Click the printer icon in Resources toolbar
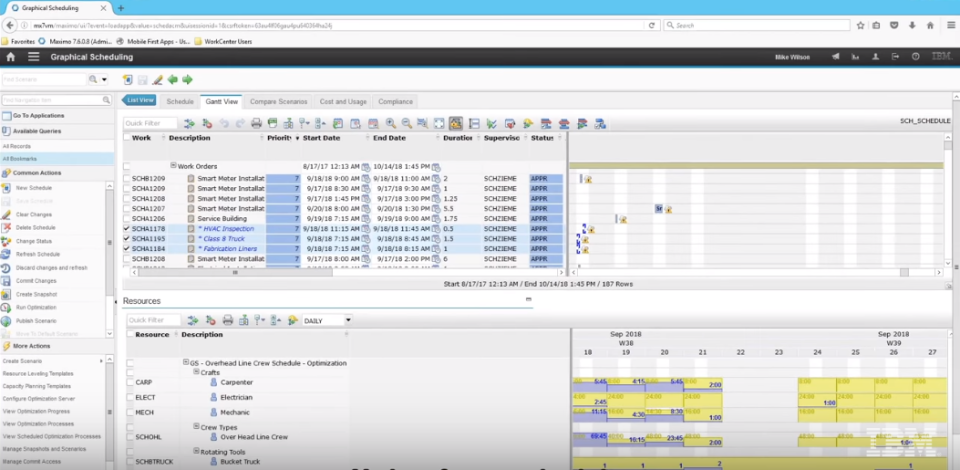960x470 pixels. pyautogui.click(x=228, y=320)
